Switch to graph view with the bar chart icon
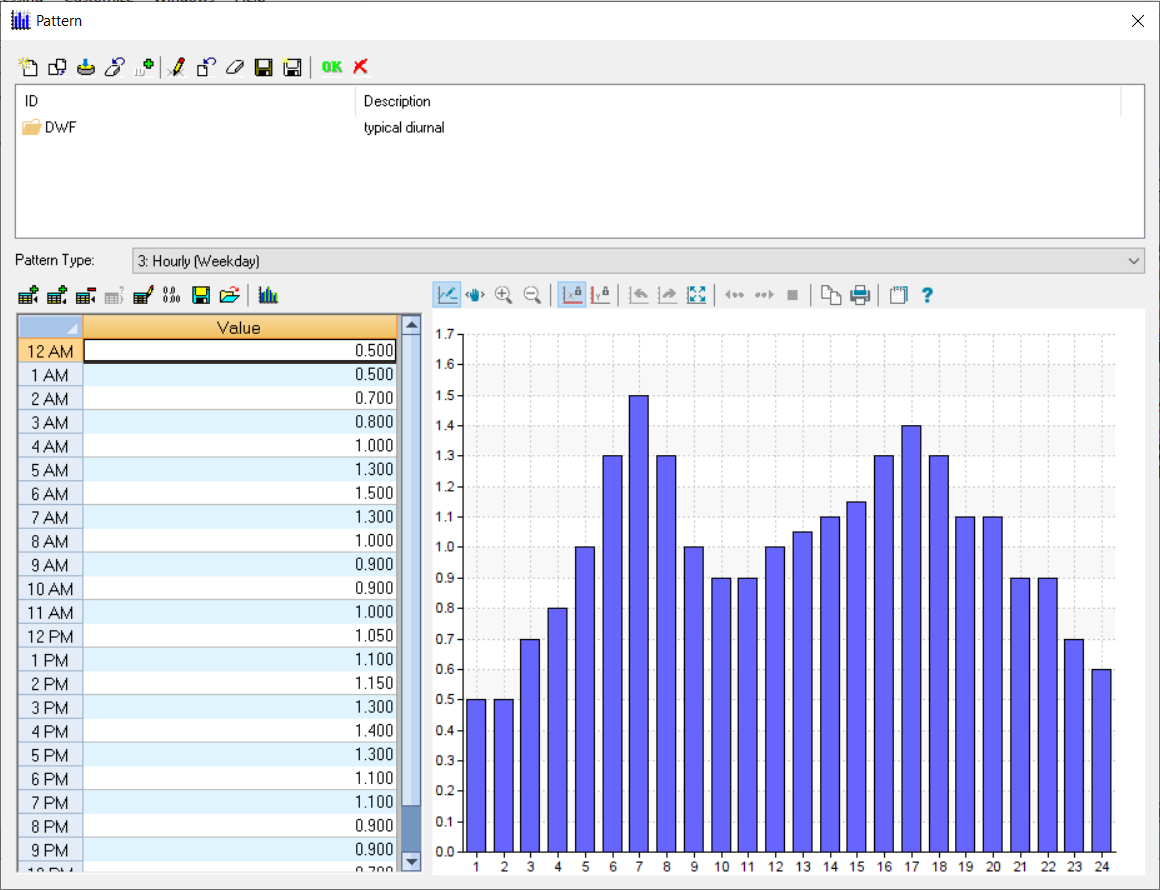 click(268, 295)
